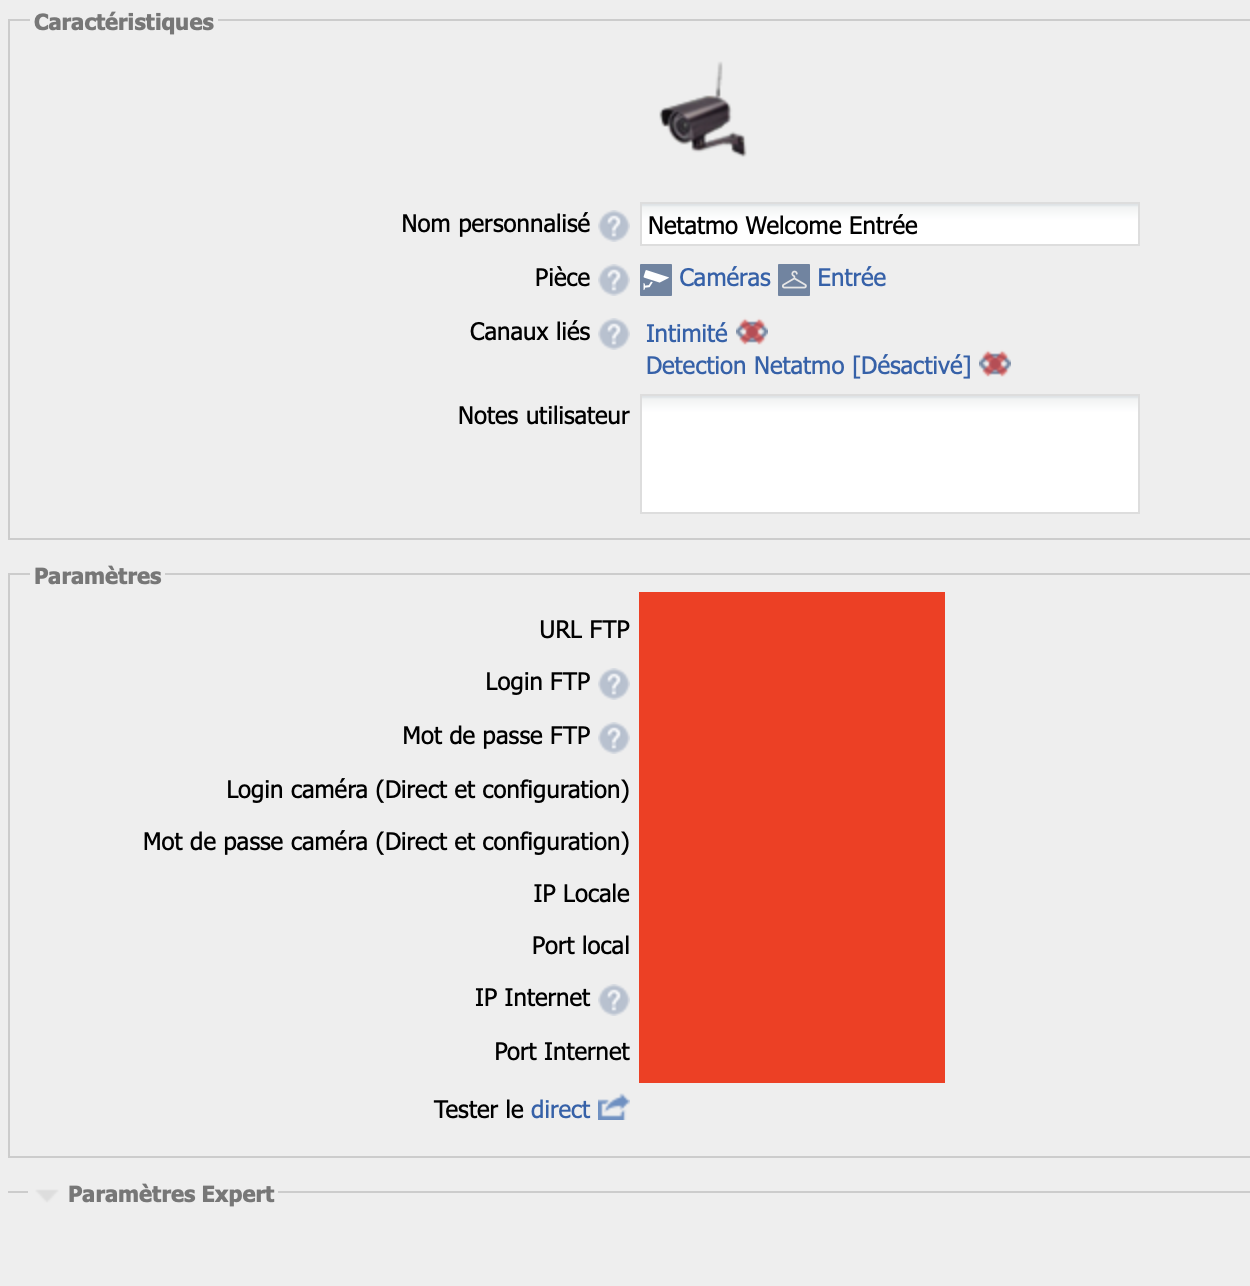The image size is (1250, 1286).
Task: Click the external link icon after direct
Action: [613, 1108]
